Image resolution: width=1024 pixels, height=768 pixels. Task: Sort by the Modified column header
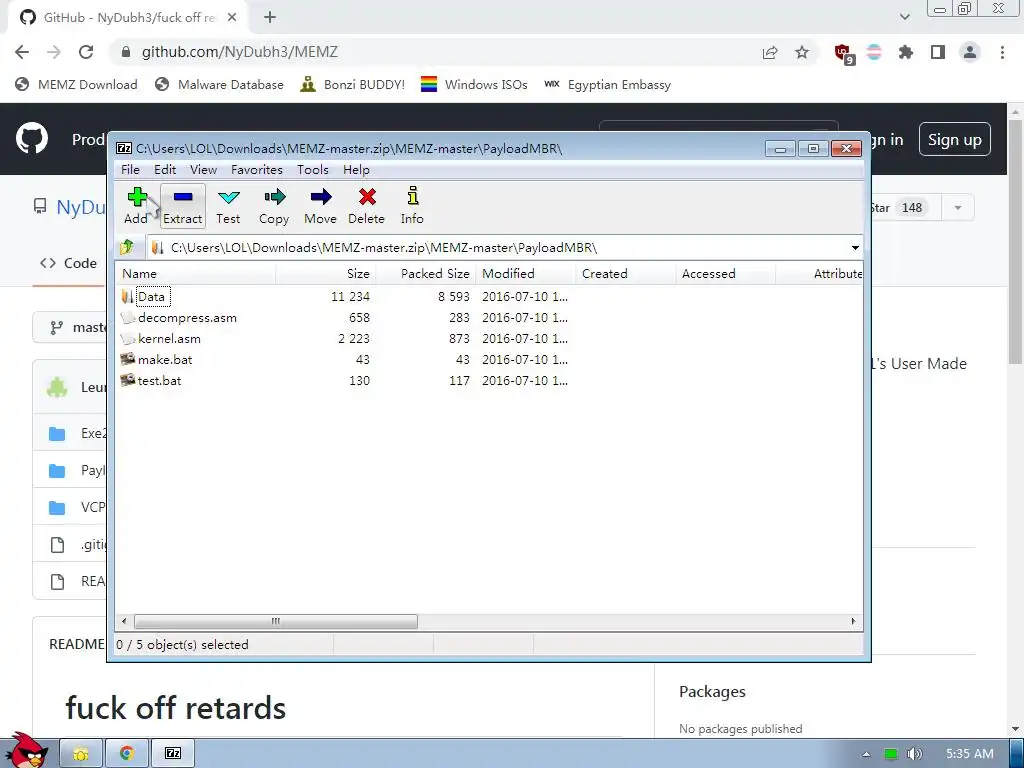pyautogui.click(x=525, y=274)
